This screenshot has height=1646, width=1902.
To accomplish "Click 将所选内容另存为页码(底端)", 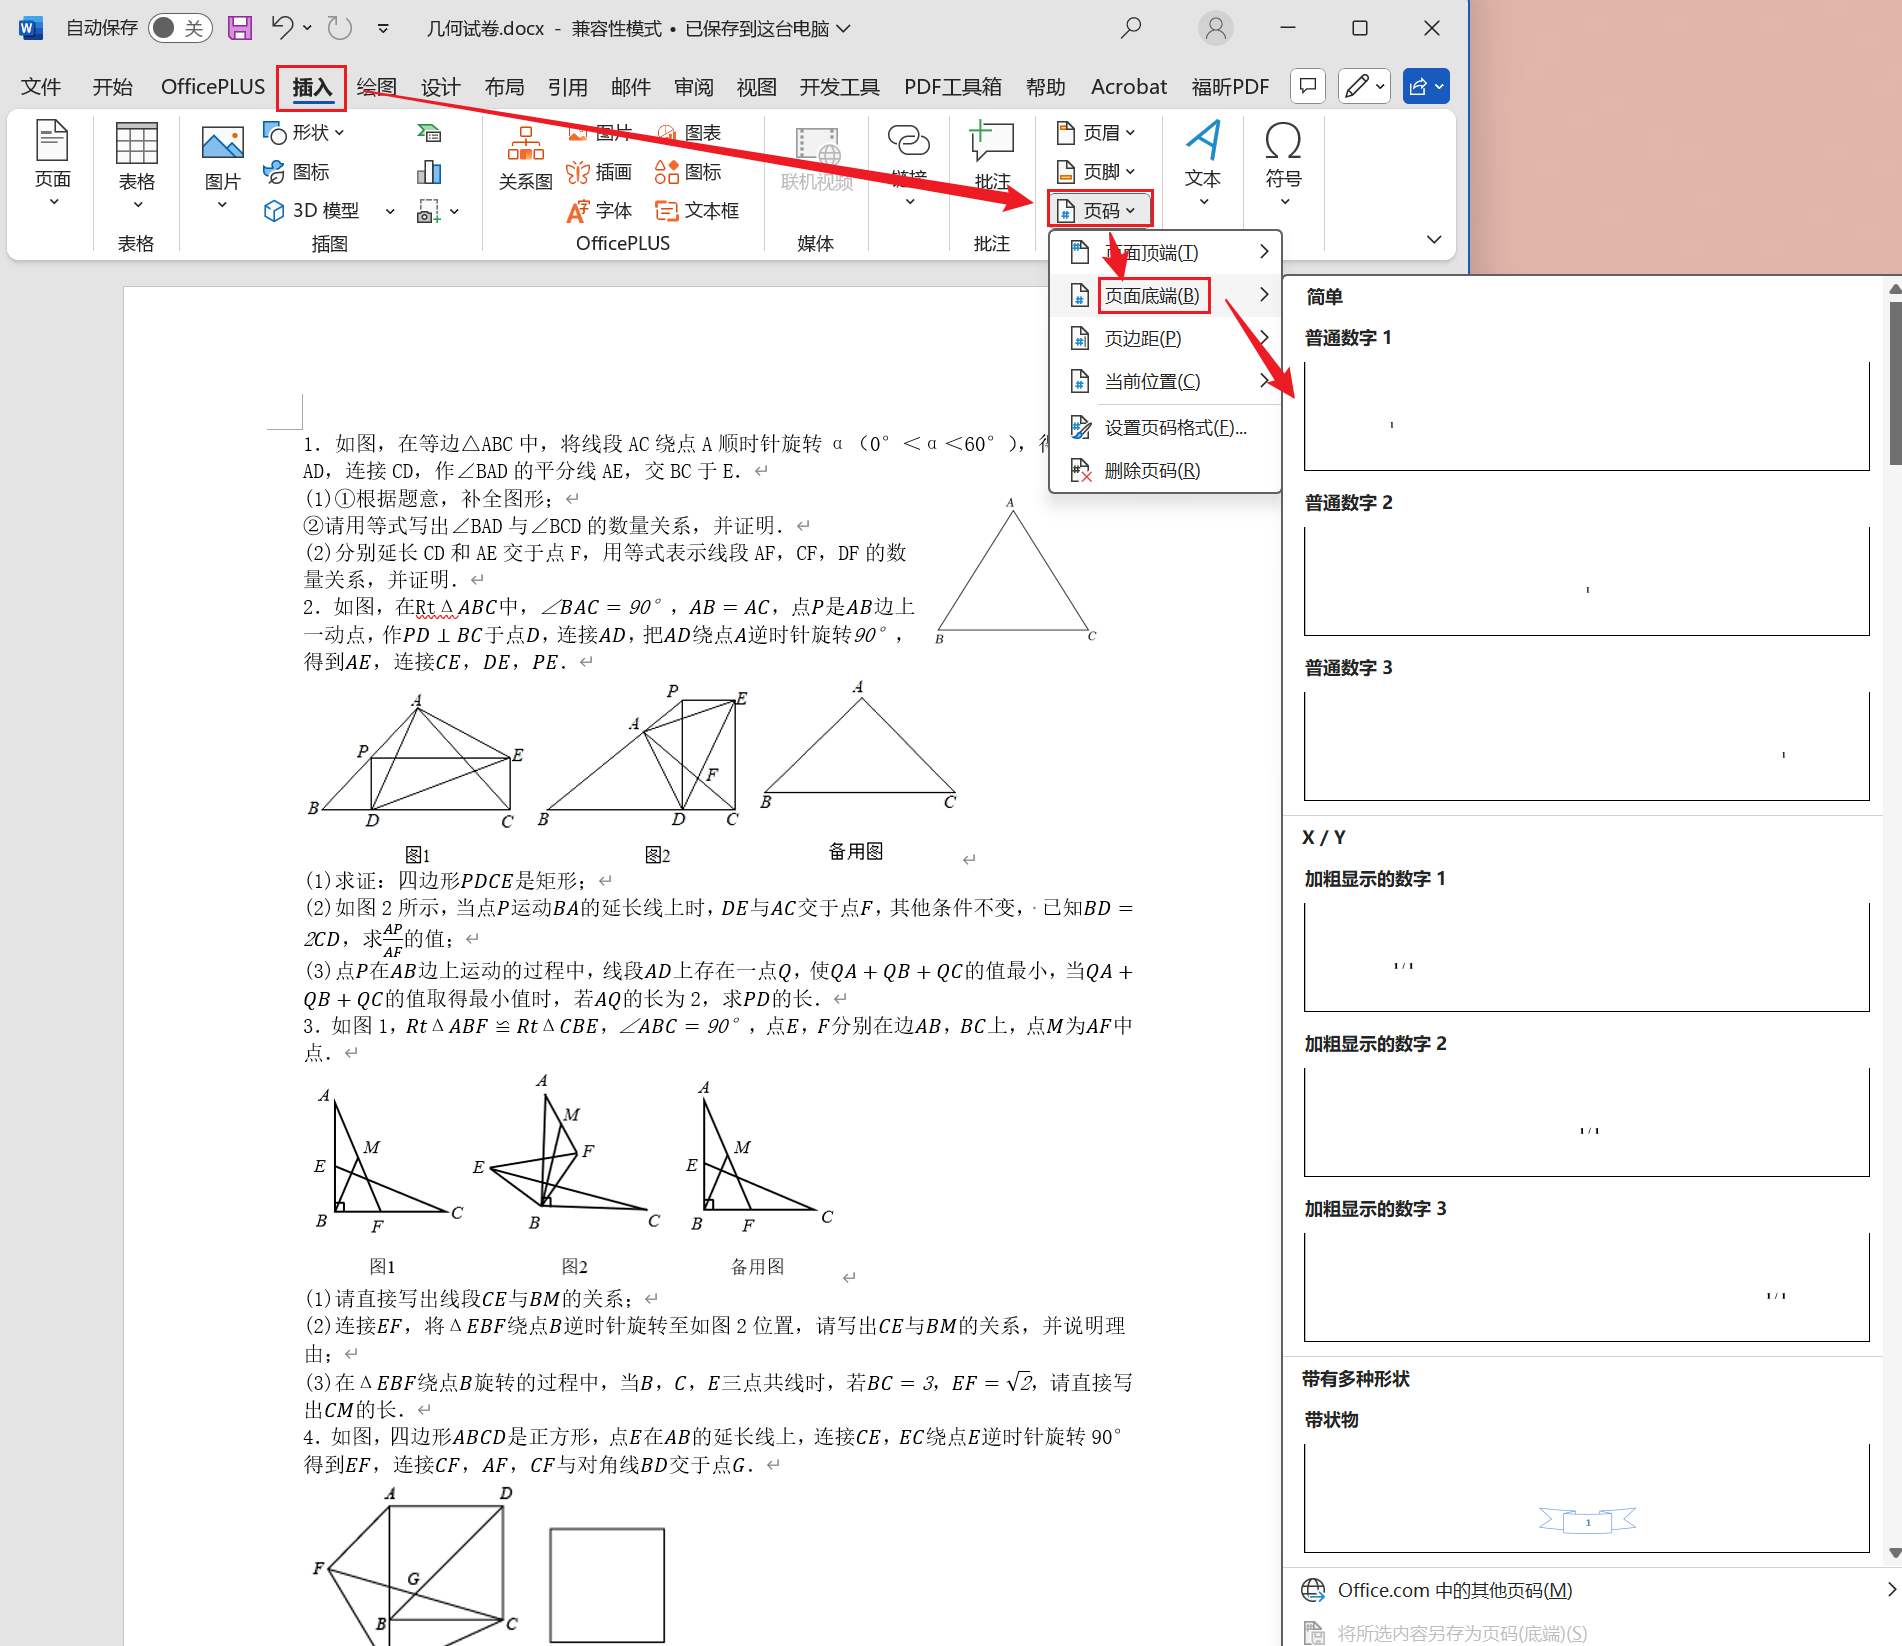I will [x=1460, y=1632].
